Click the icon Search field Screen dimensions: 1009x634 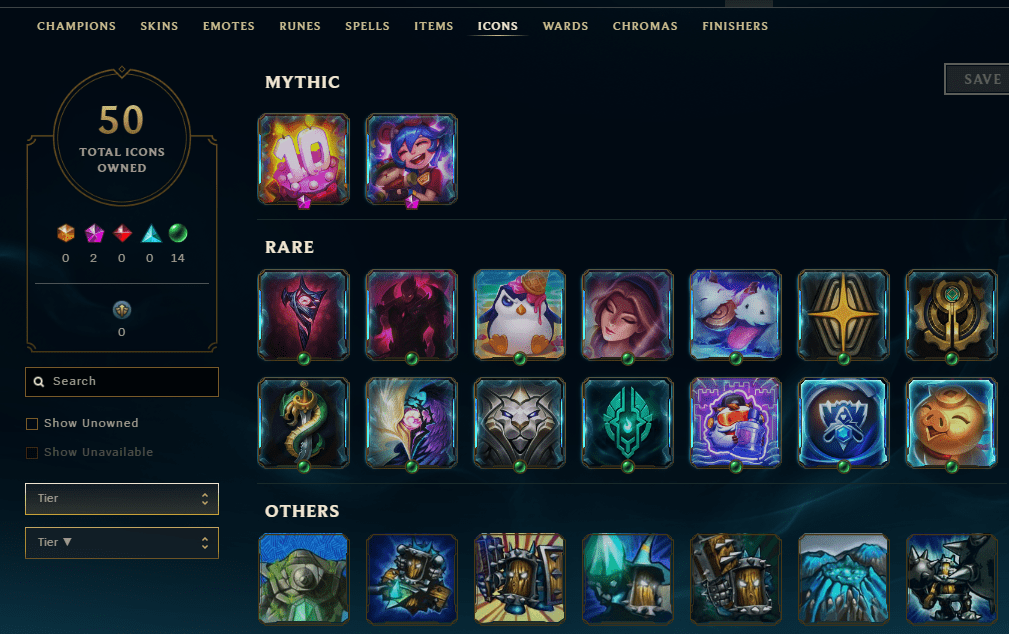(x=122, y=382)
